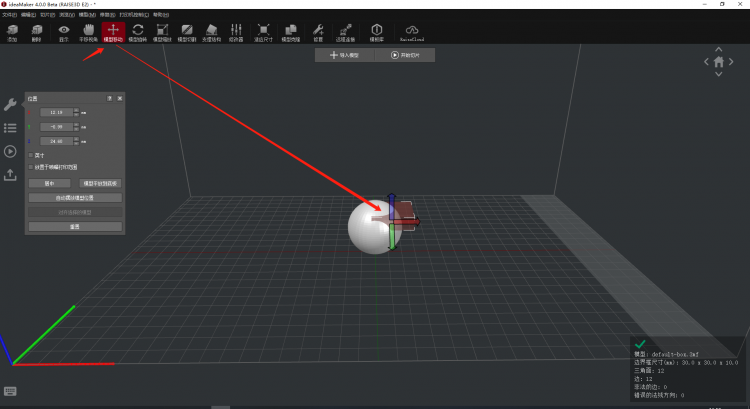The image size is (750, 409).
Task: Click the Start Slicing button (开始切片)
Action: point(406,56)
